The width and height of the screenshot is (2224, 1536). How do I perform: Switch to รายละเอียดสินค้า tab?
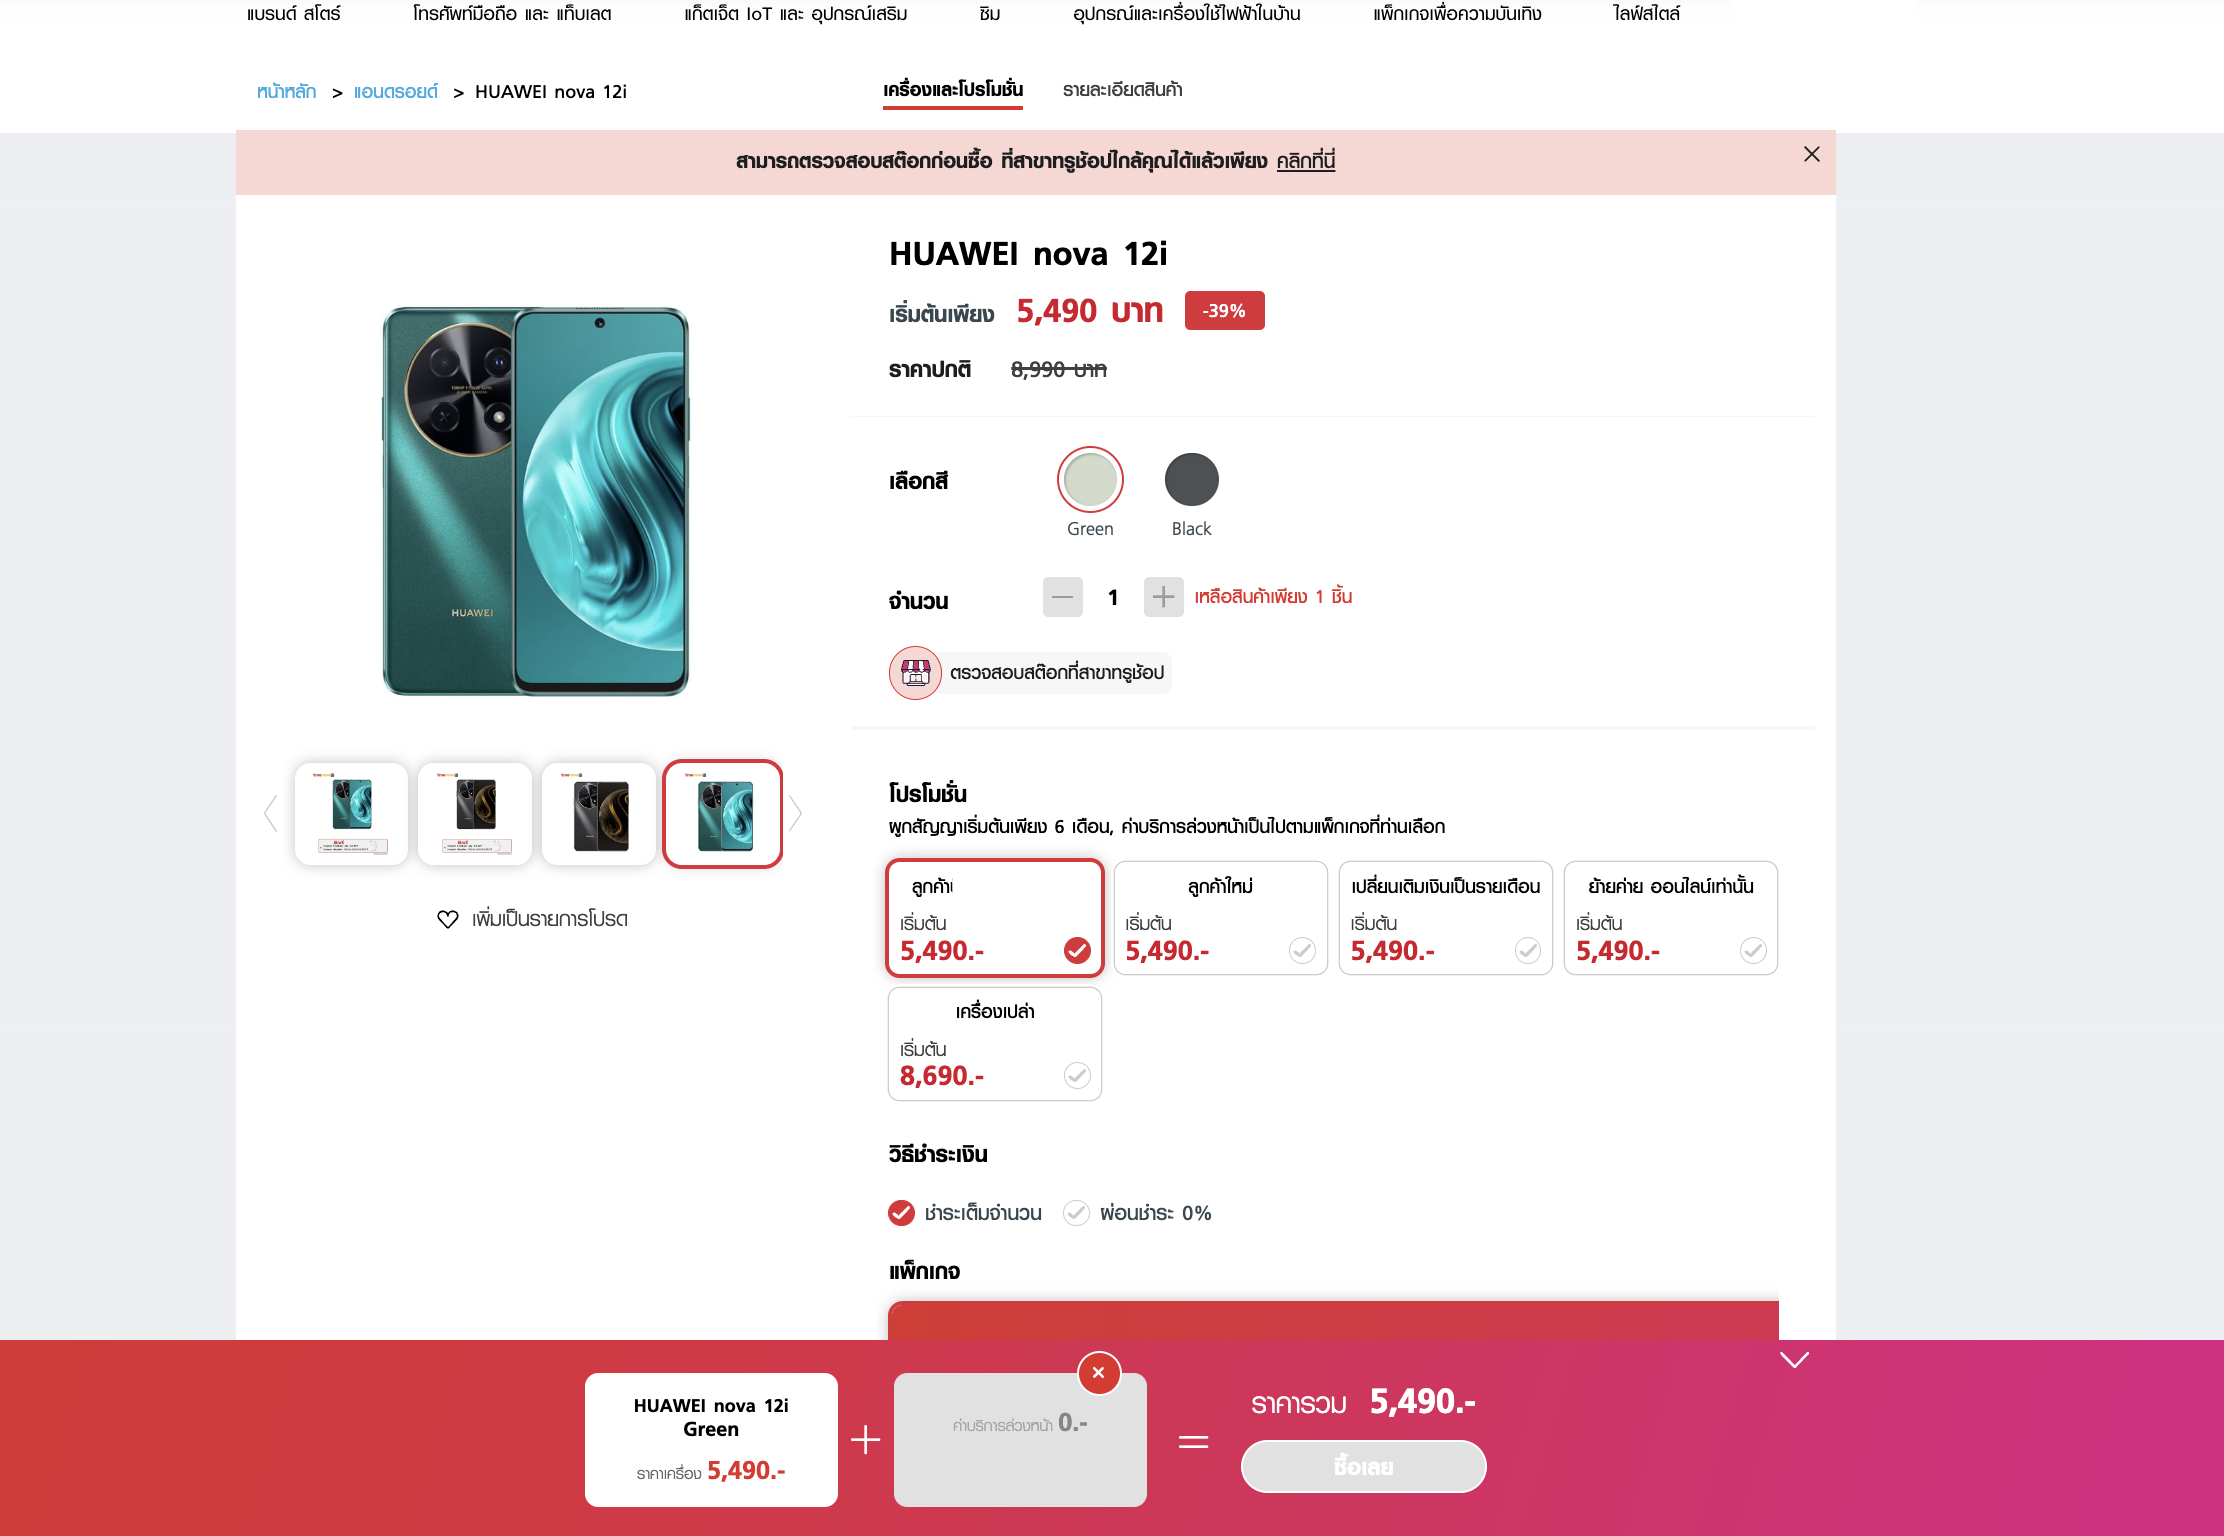[1122, 90]
